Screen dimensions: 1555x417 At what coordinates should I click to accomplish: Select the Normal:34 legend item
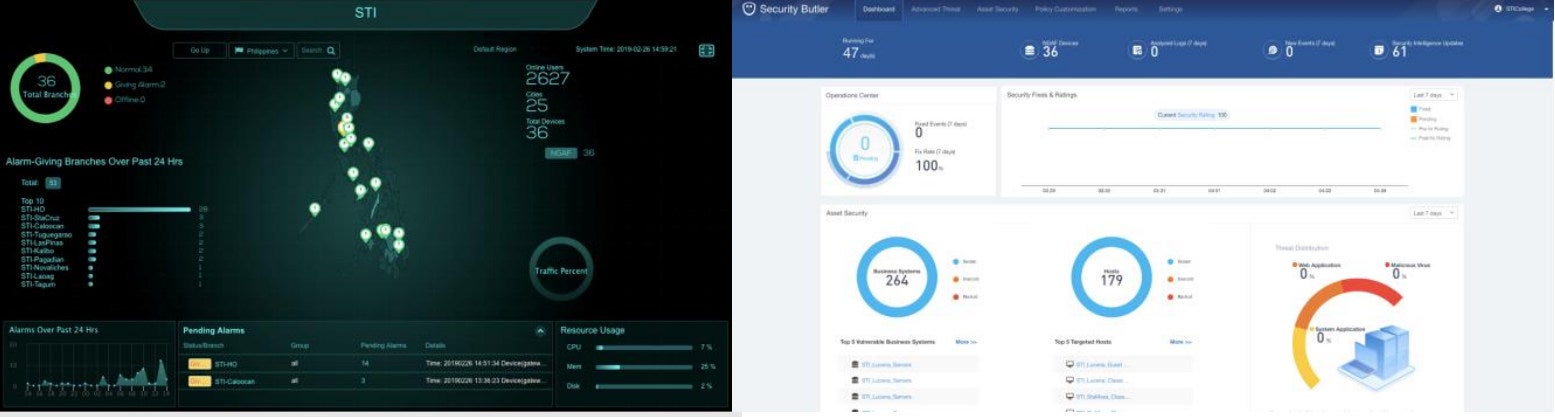pos(128,70)
